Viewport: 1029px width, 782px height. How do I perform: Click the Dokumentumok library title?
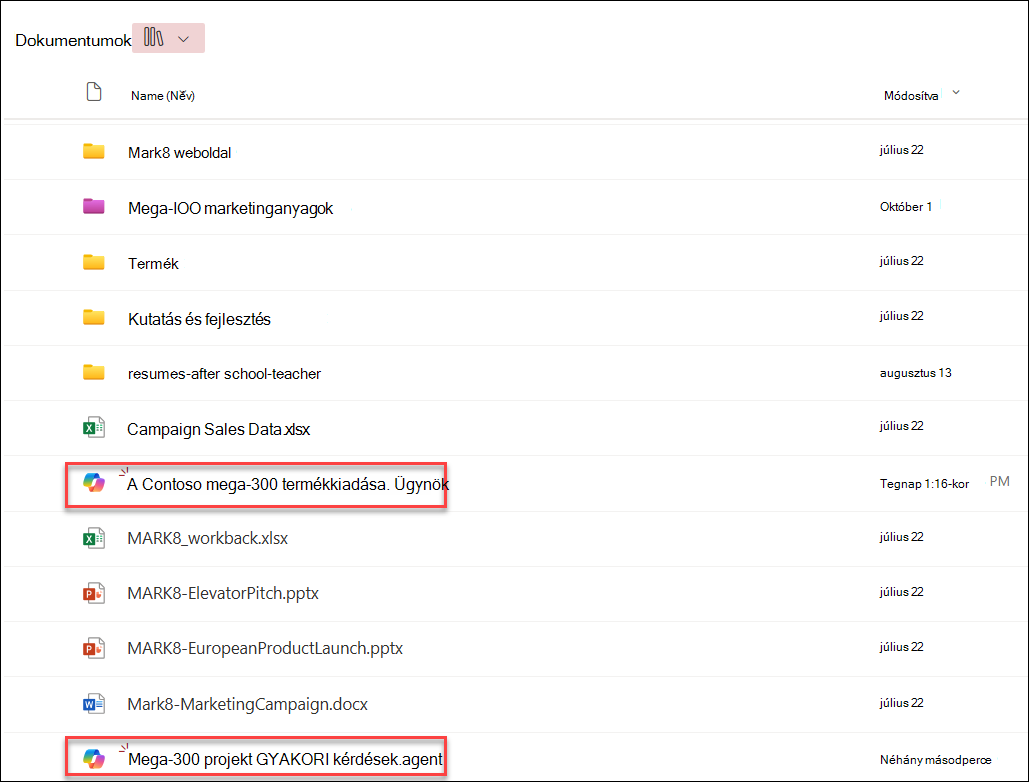(x=73, y=41)
